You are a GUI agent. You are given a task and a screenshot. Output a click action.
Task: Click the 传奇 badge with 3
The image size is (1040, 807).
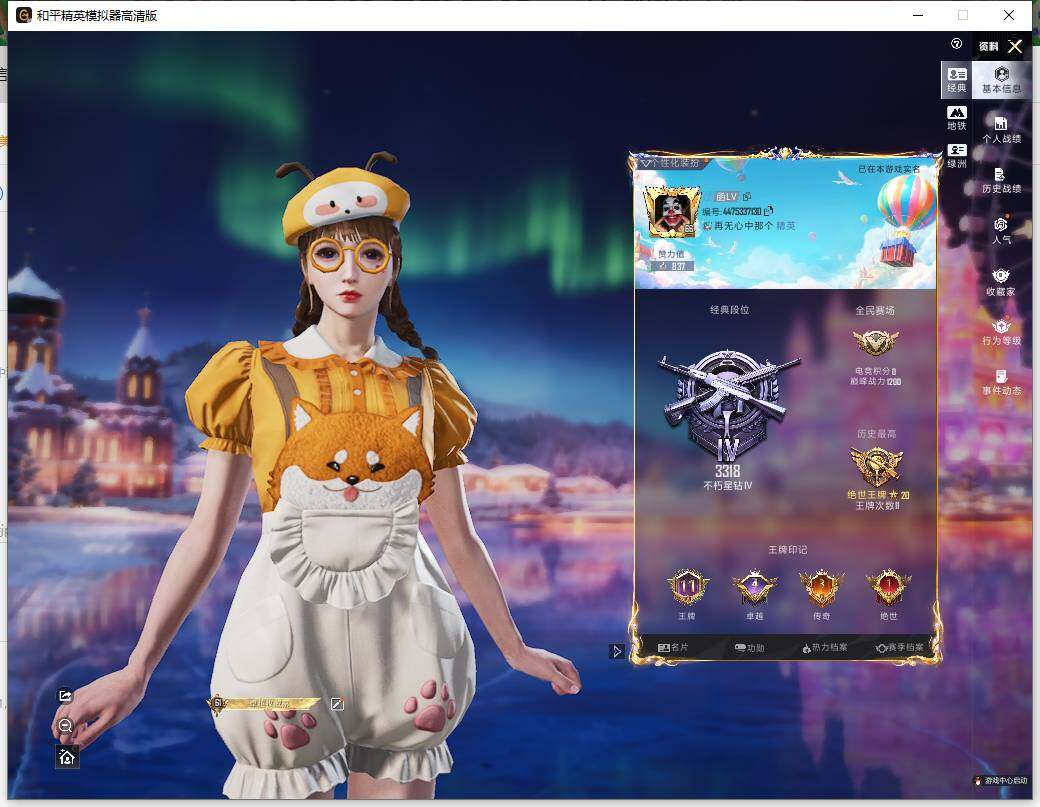821,588
